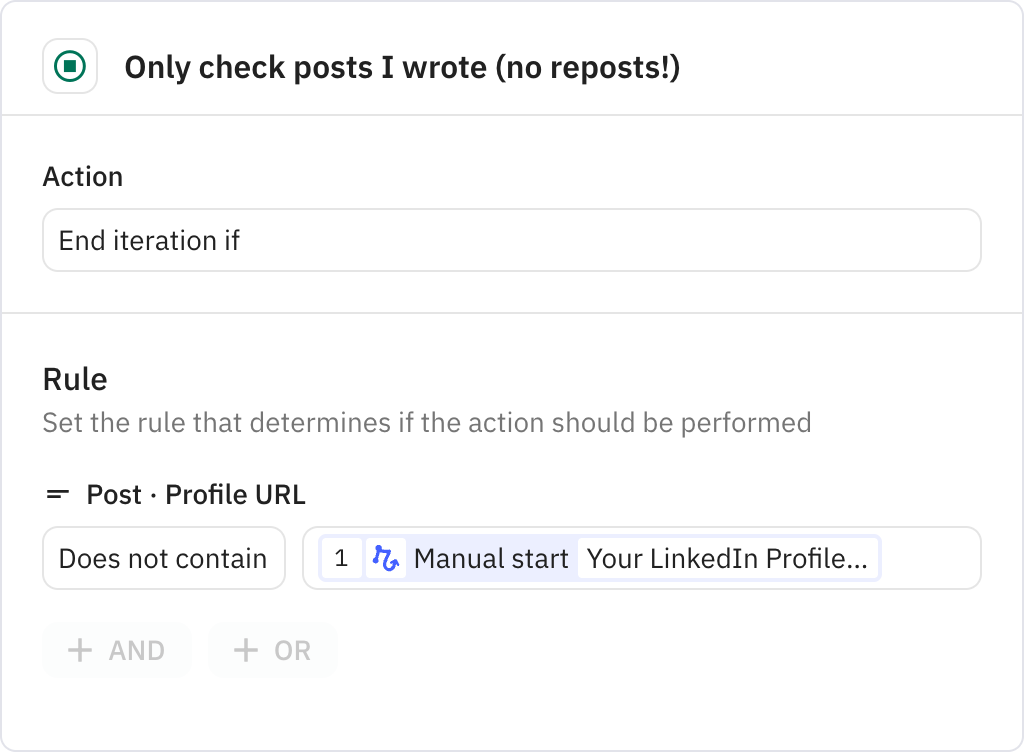Viewport: 1024px width, 752px height.
Task: Click the Does not contain text
Action: click(163, 558)
